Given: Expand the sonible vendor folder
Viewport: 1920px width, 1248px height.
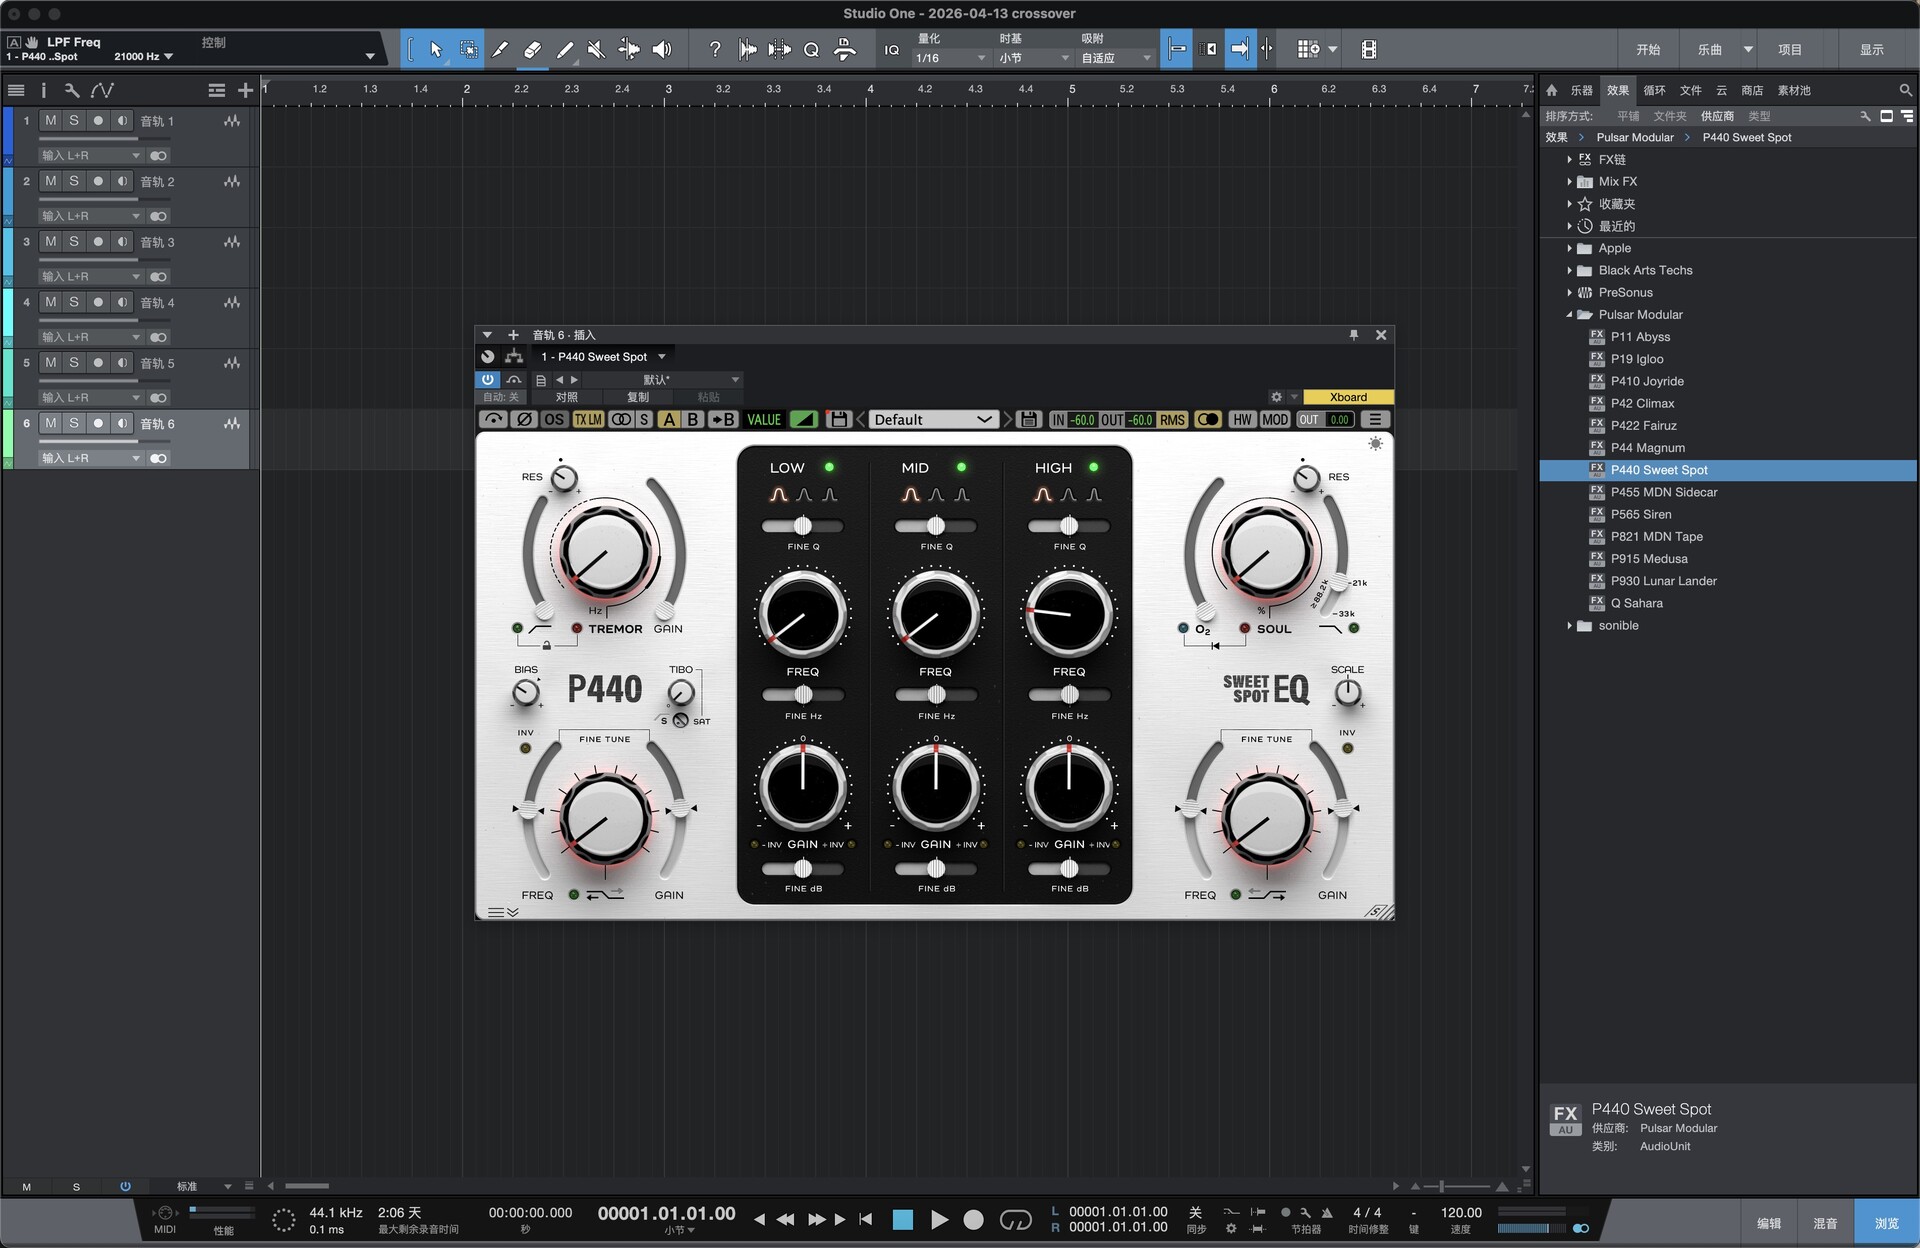Looking at the screenshot, I should coord(1569,626).
